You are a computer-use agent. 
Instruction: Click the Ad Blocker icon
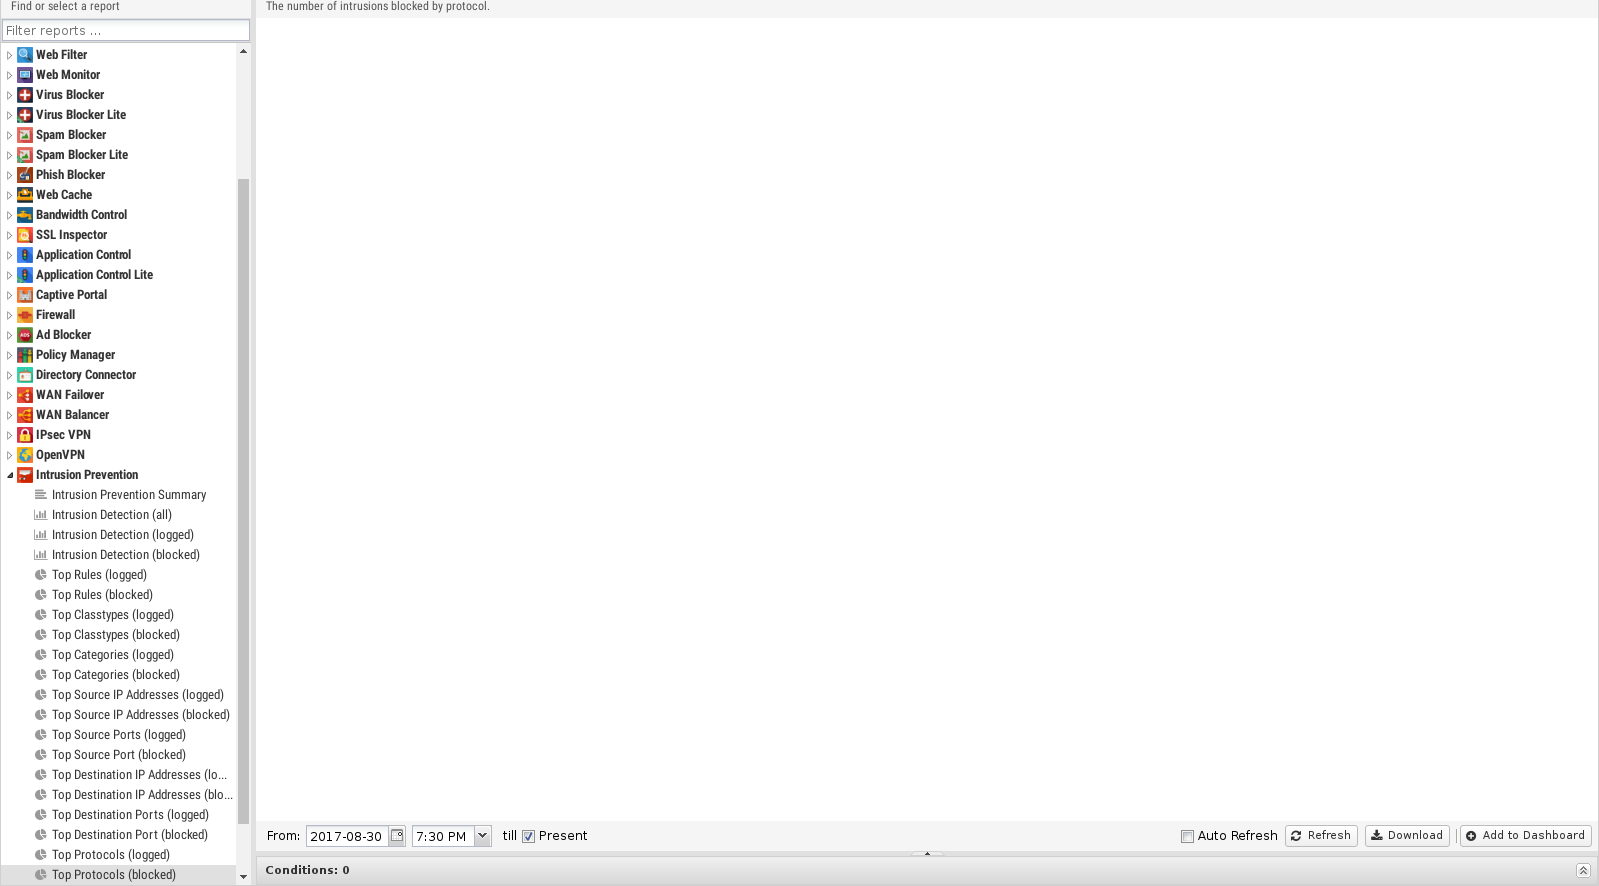[25, 335]
